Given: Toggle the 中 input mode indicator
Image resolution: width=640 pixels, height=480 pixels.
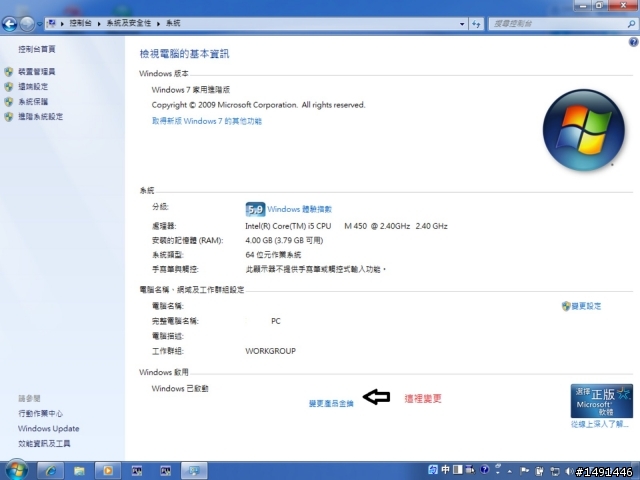Looking at the screenshot, I should click(x=445, y=470).
